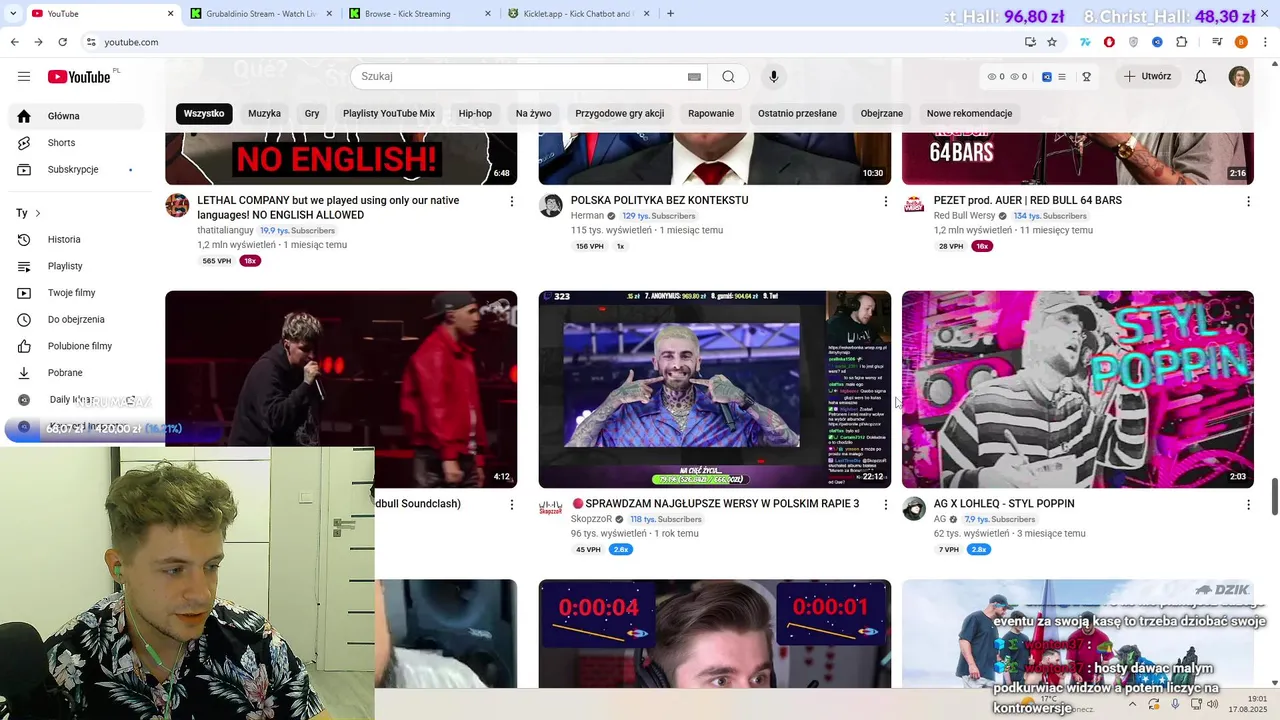
Task: Open the red stop-hand extension icon
Action: tap(1109, 42)
